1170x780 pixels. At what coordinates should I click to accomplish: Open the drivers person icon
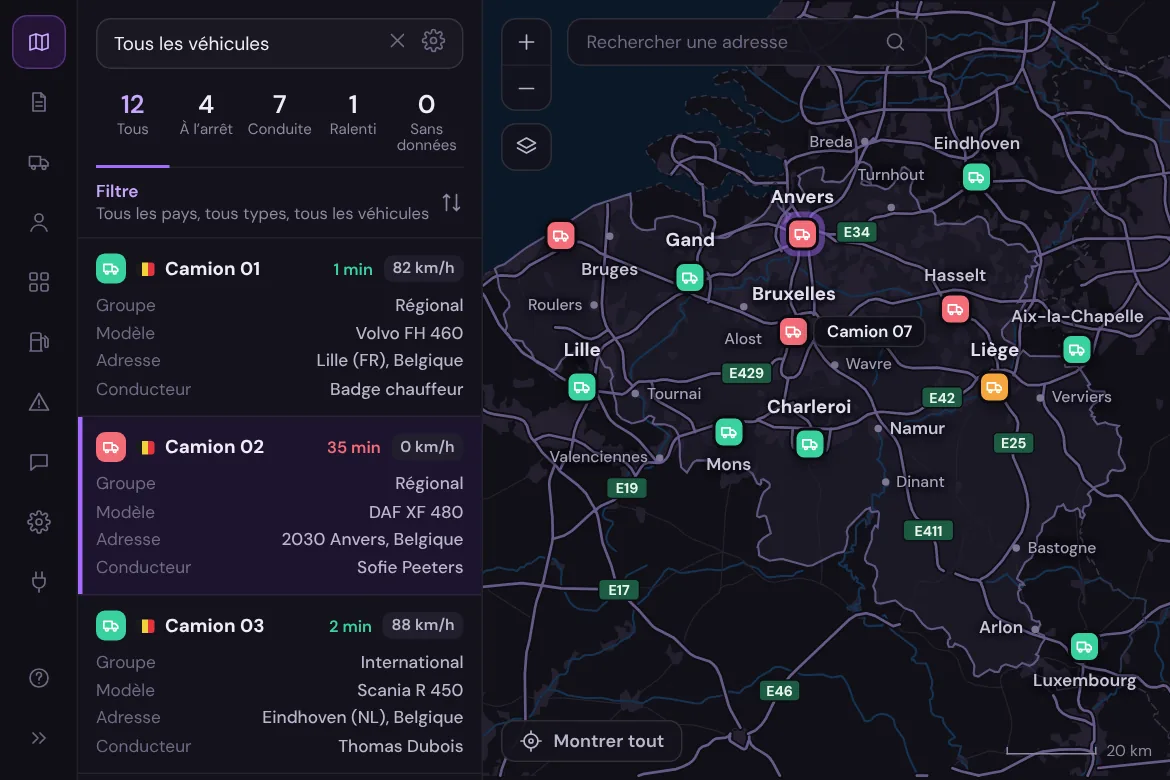[x=39, y=222]
